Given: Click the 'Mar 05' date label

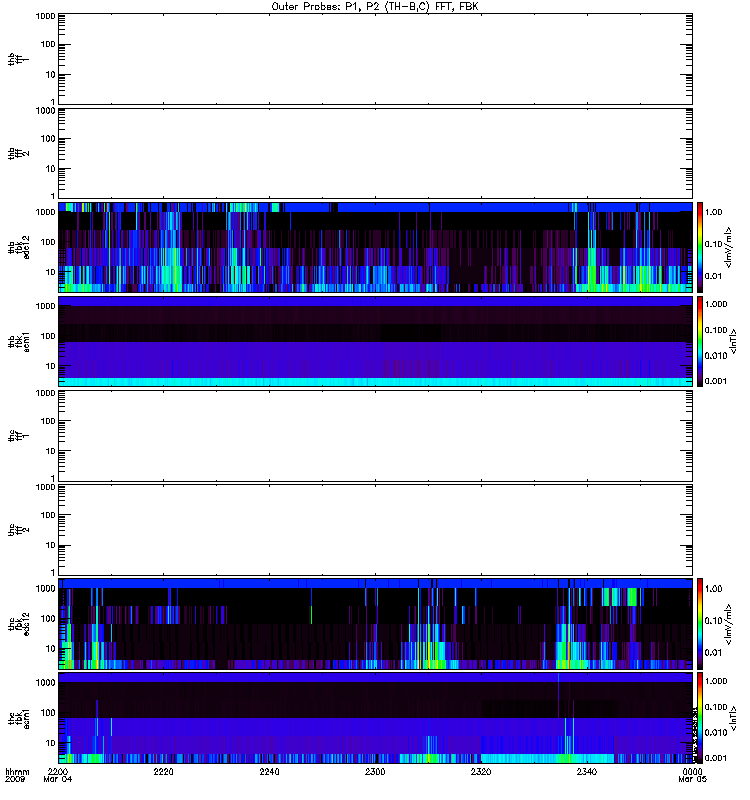Looking at the screenshot, I should (x=692, y=779).
